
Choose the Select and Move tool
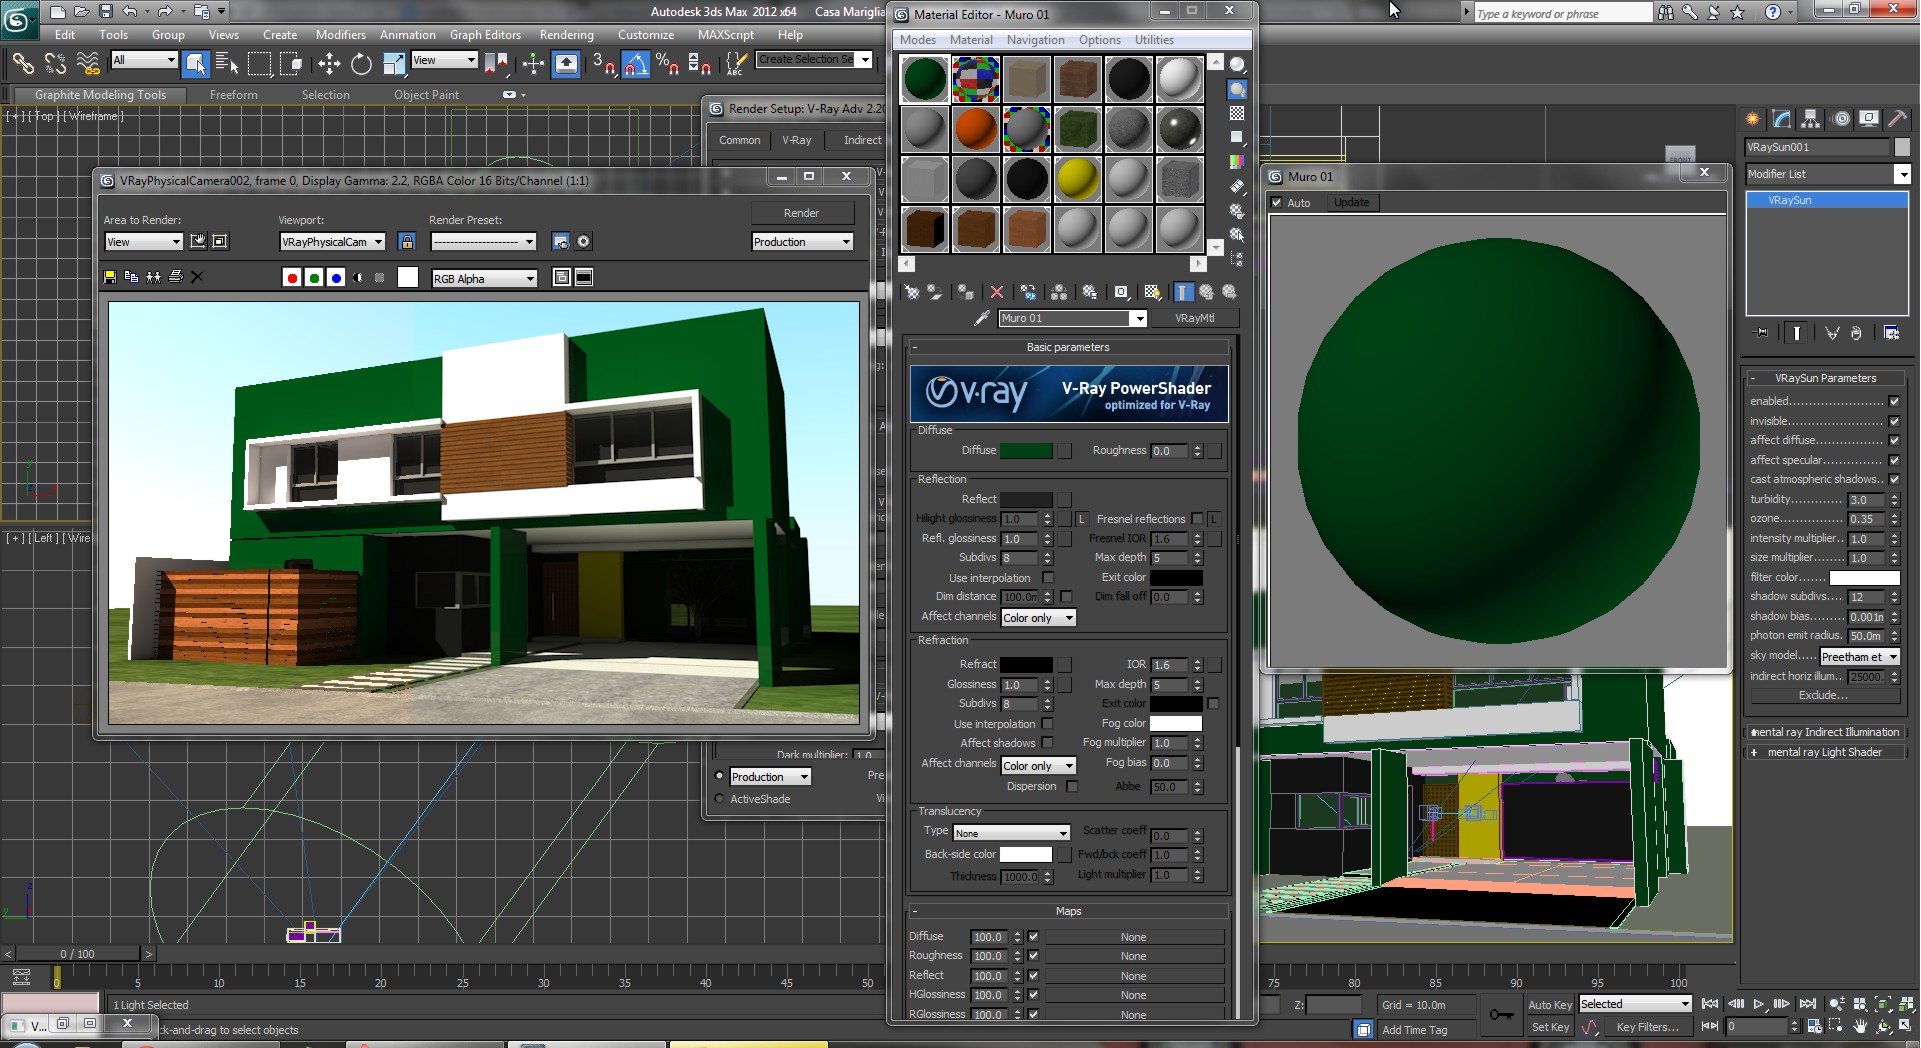point(329,64)
